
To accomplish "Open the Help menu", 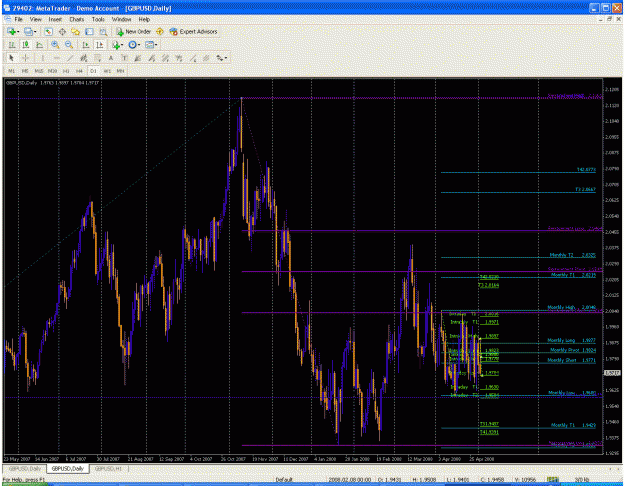I will point(144,19).
